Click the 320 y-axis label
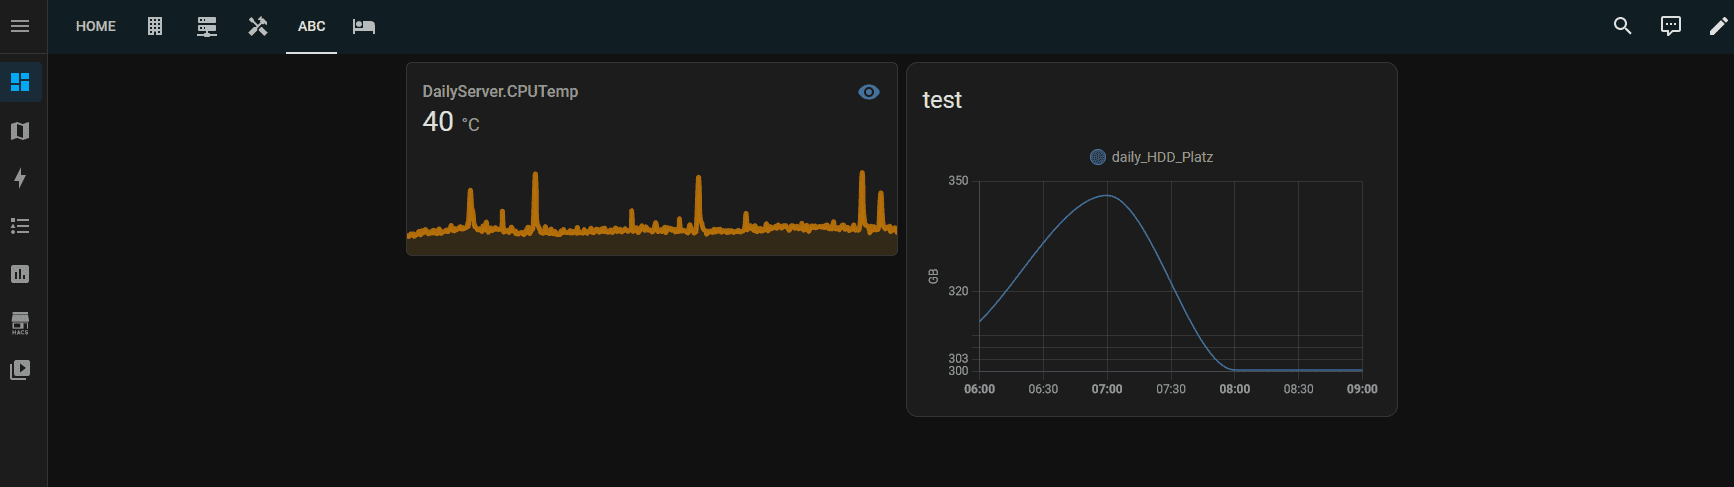The height and width of the screenshot is (487, 1734). (958, 291)
